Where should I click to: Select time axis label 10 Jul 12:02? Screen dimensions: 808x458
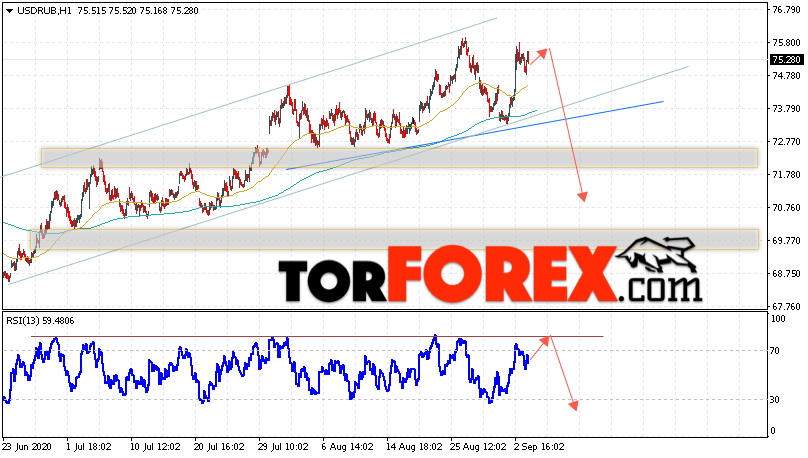coord(155,446)
